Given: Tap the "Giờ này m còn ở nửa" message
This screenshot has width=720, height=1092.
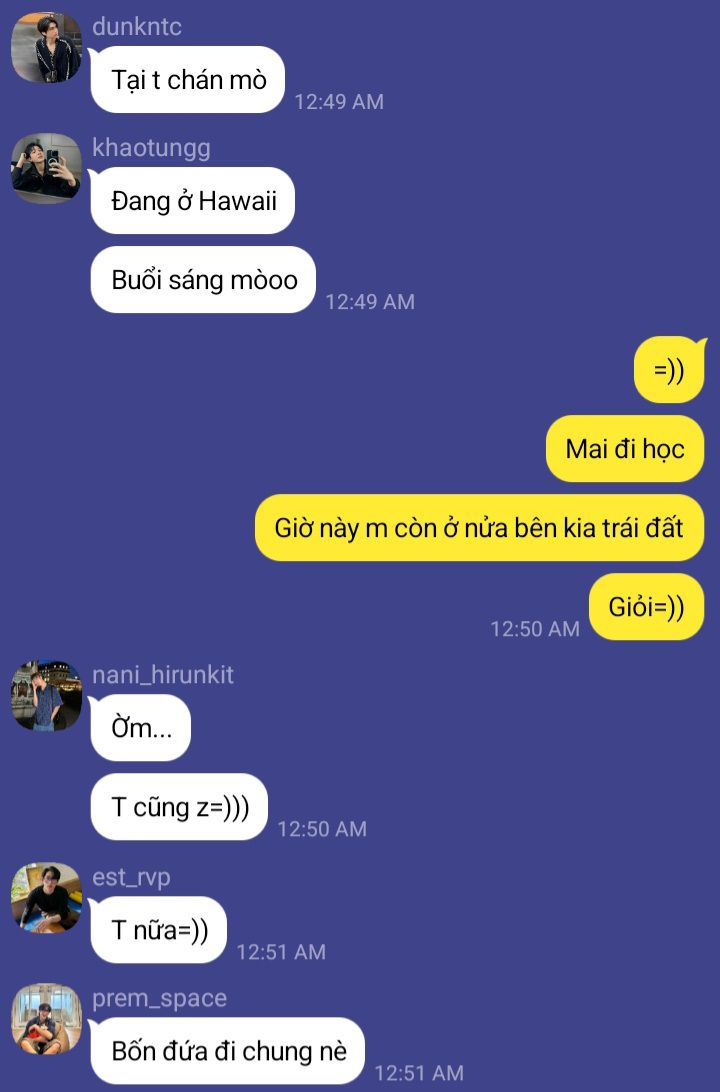Looking at the screenshot, I should 480,527.
